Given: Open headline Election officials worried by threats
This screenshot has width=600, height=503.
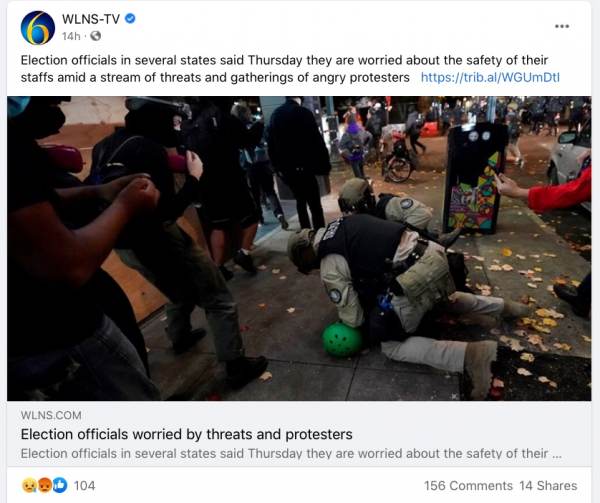Looking at the screenshot, I should click(186, 434).
